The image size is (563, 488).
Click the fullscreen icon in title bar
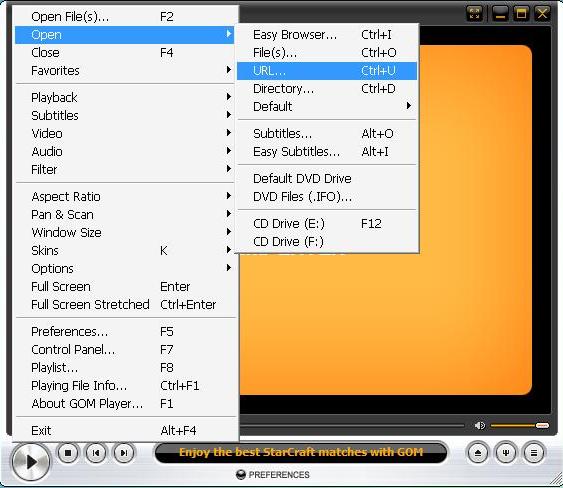pos(475,14)
